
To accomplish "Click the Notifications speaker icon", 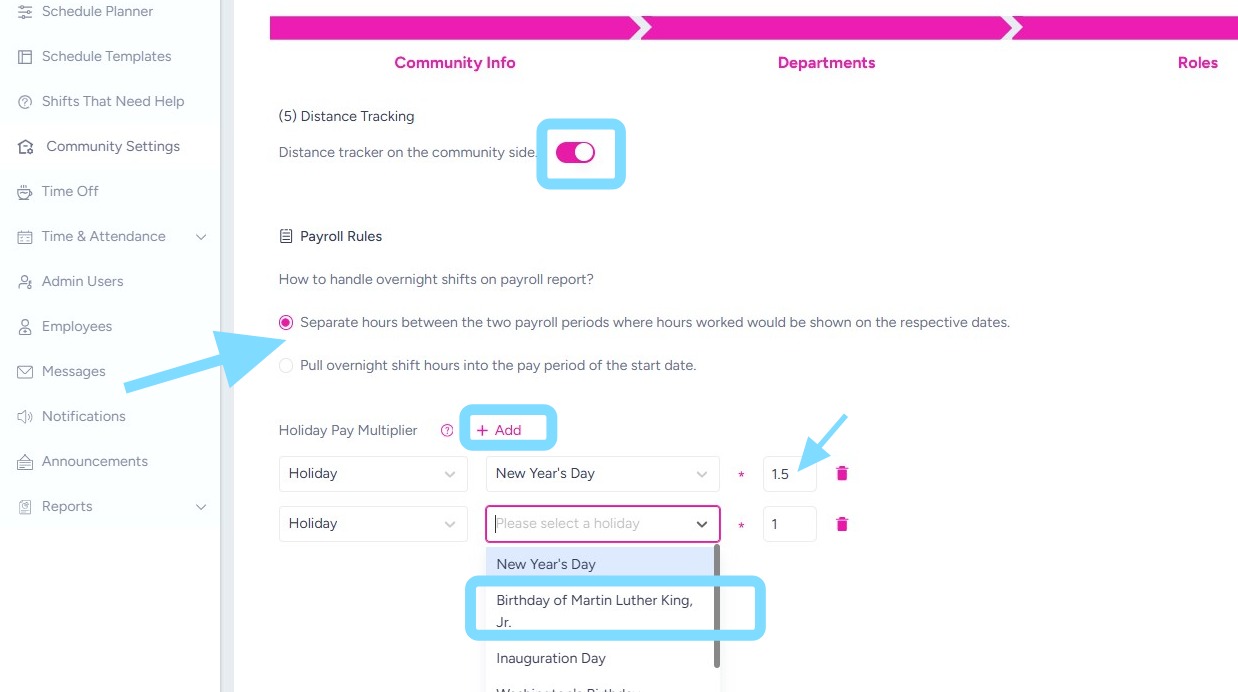I will click(25, 417).
